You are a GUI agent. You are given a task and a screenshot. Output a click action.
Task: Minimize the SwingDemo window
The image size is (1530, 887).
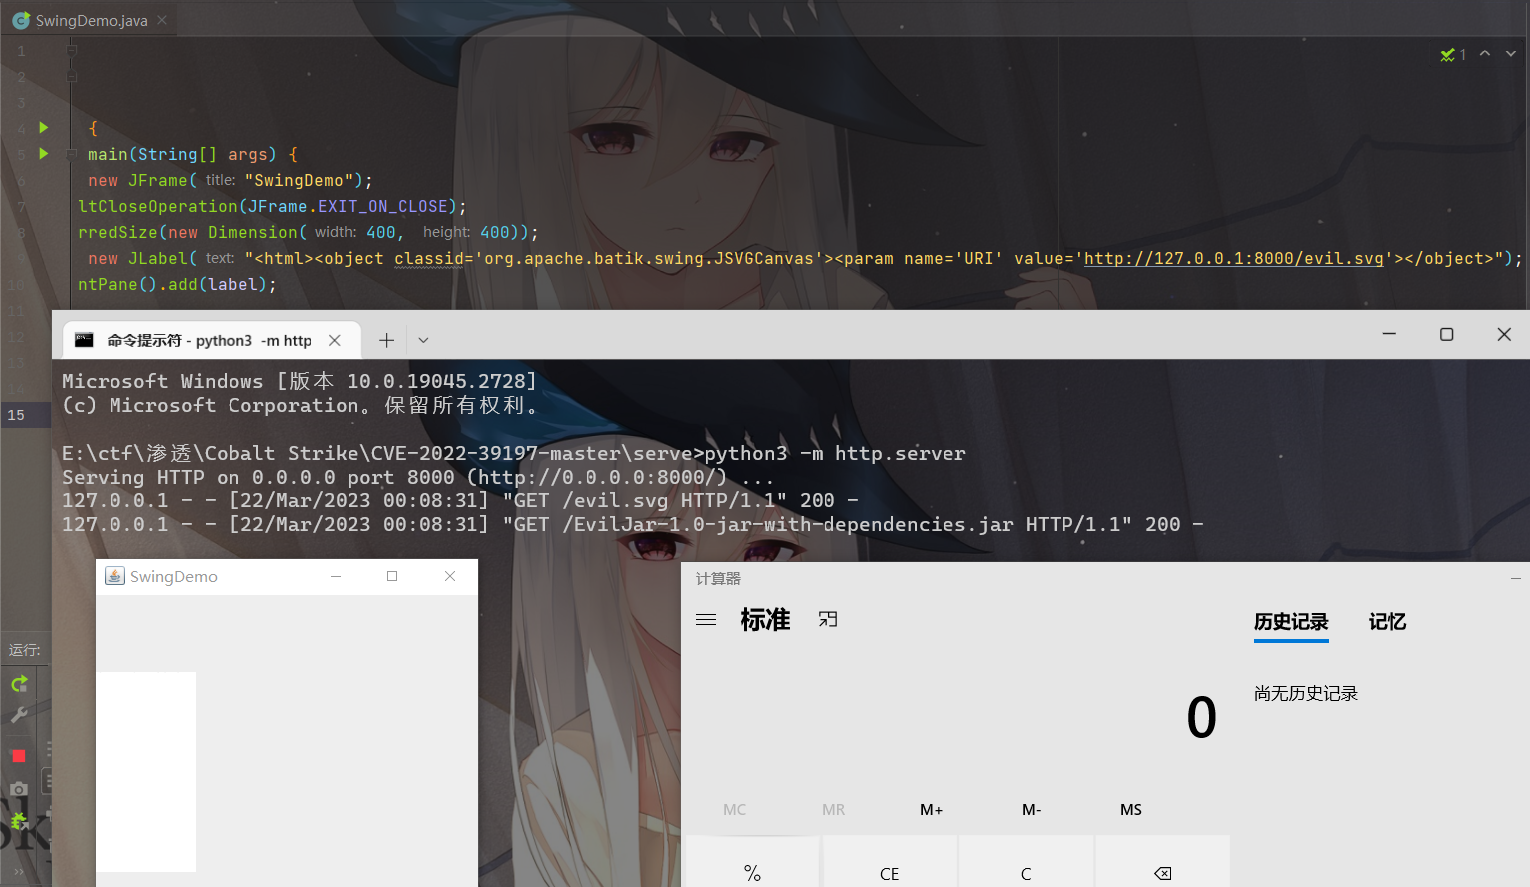[x=336, y=576]
